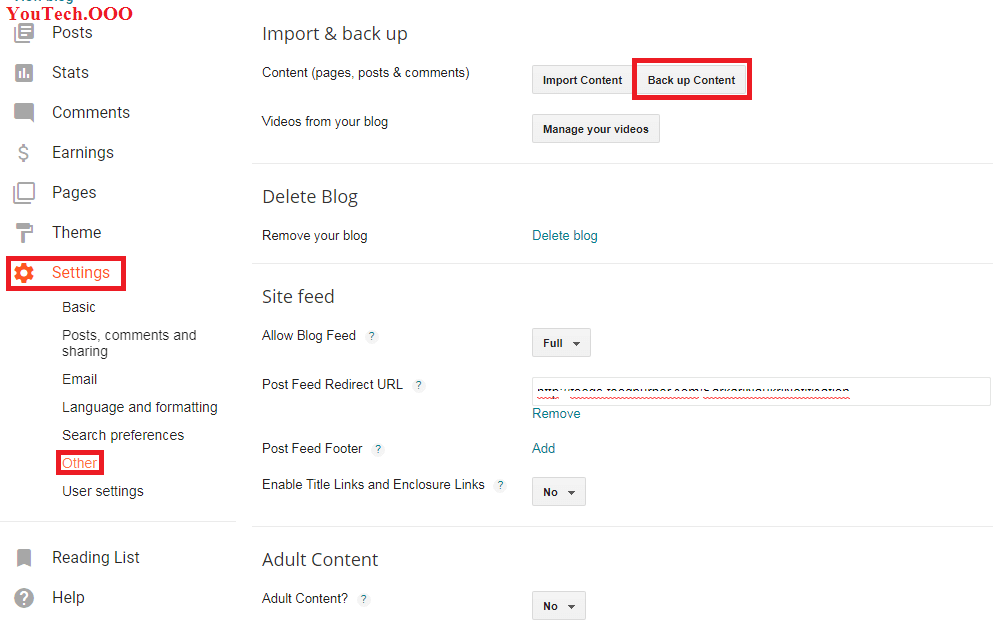The image size is (993, 636).
Task: Show help for Enable Title Links setting
Action: coord(500,485)
